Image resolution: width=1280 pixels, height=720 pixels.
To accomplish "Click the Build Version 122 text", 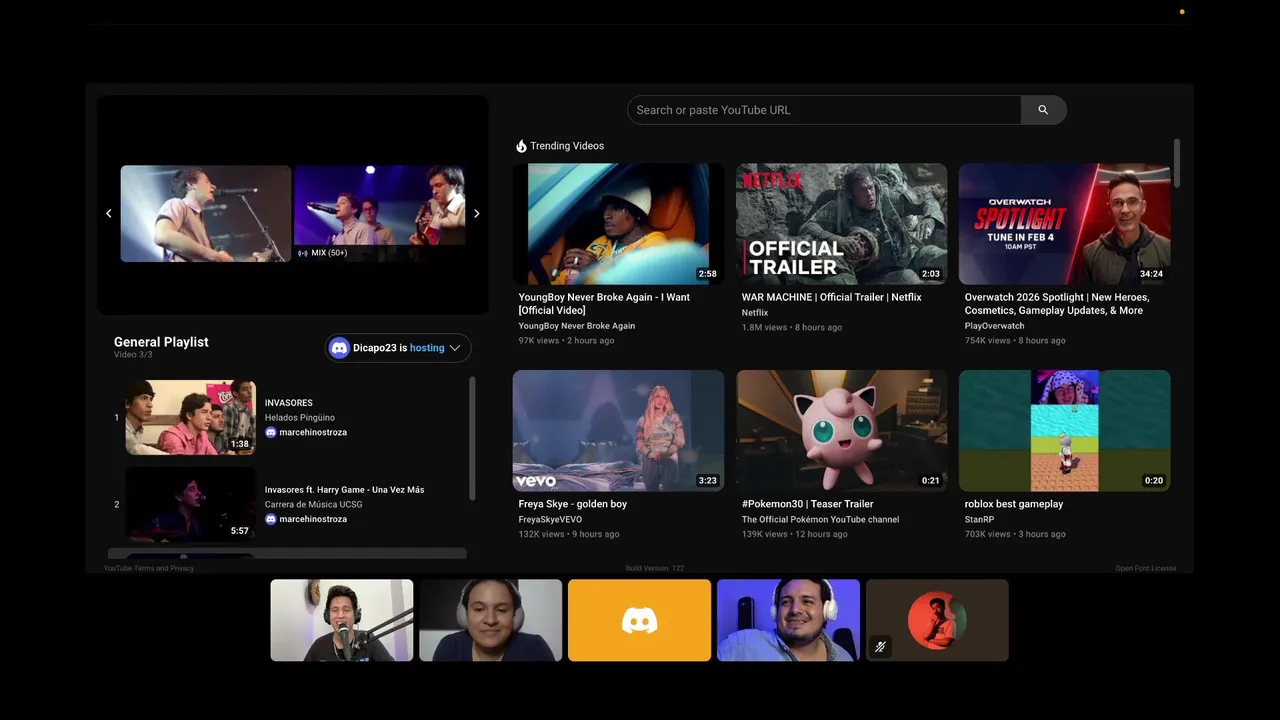I will click(655, 568).
